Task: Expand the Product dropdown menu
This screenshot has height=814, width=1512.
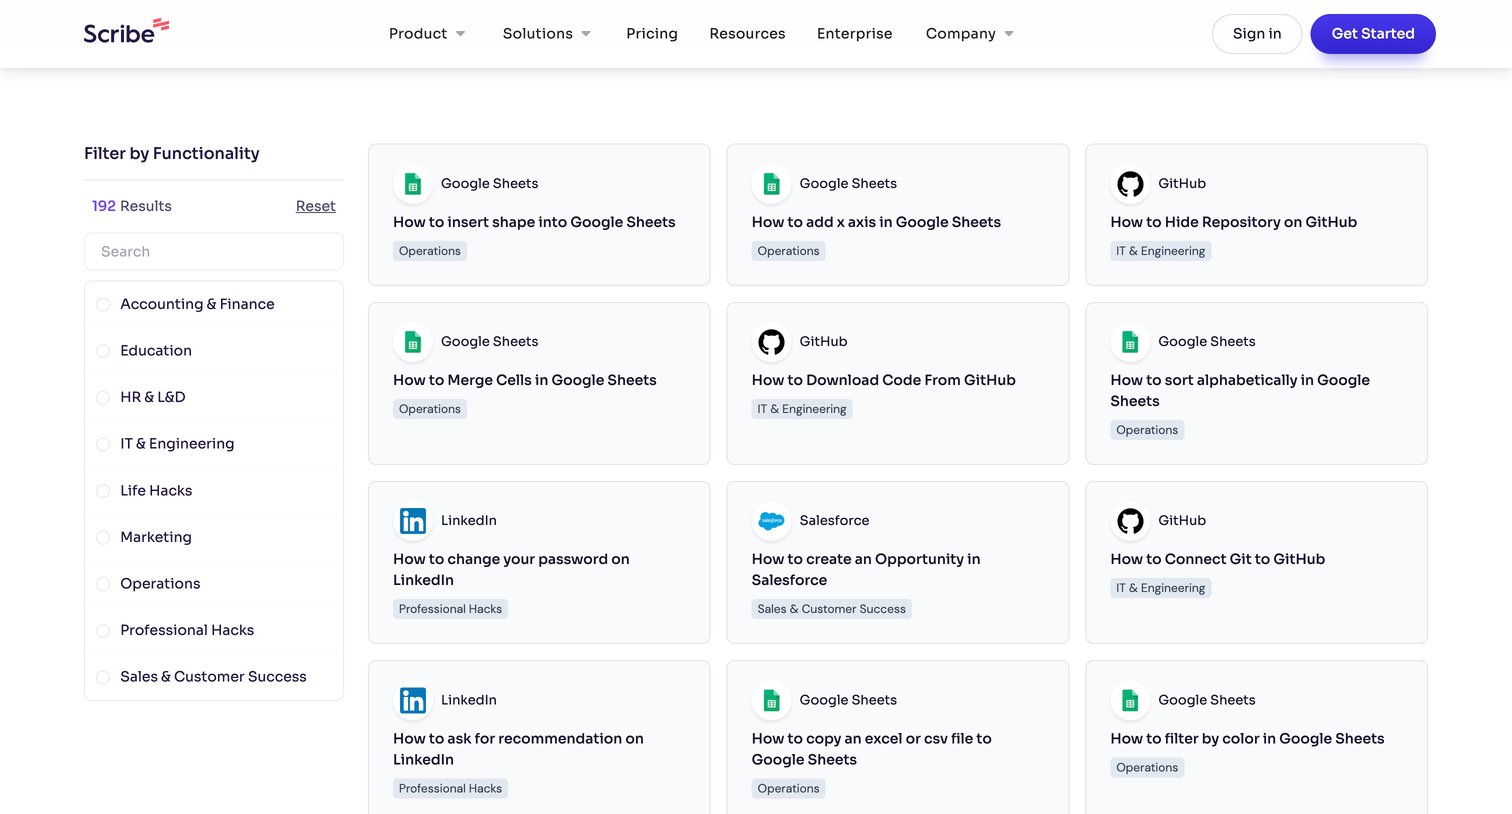Action: pyautogui.click(x=427, y=34)
